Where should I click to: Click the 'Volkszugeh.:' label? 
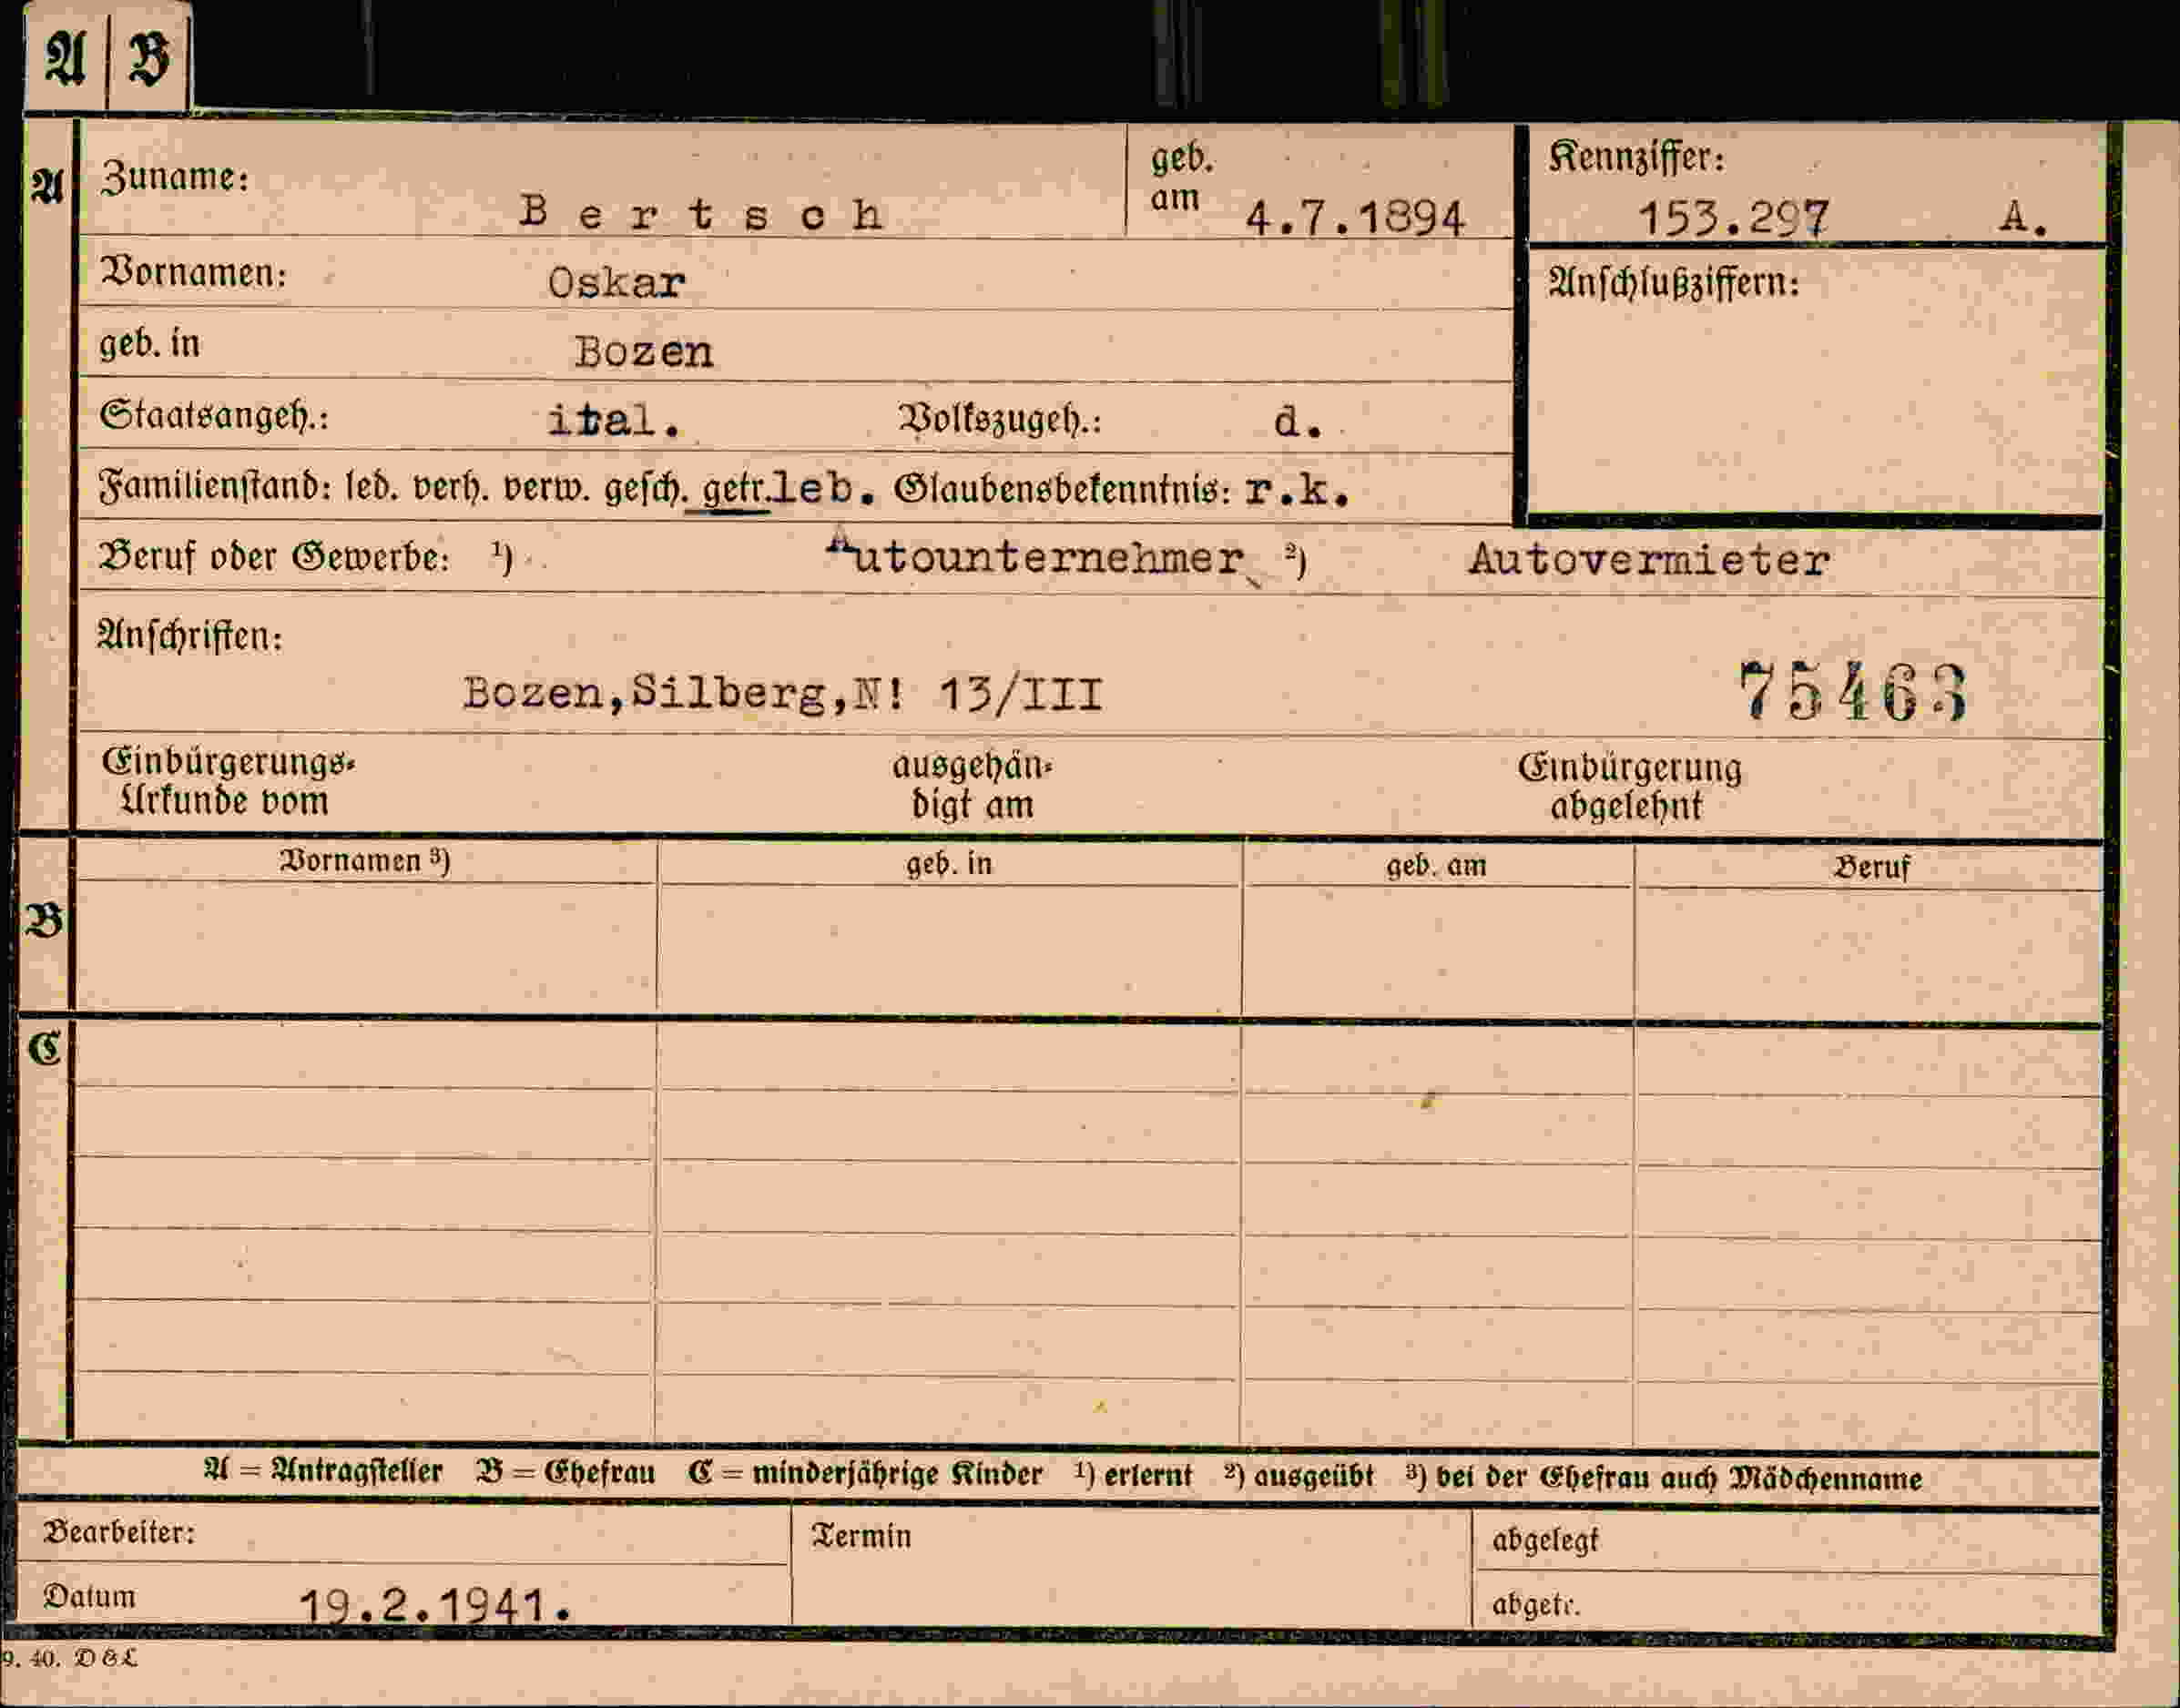click(1000, 419)
